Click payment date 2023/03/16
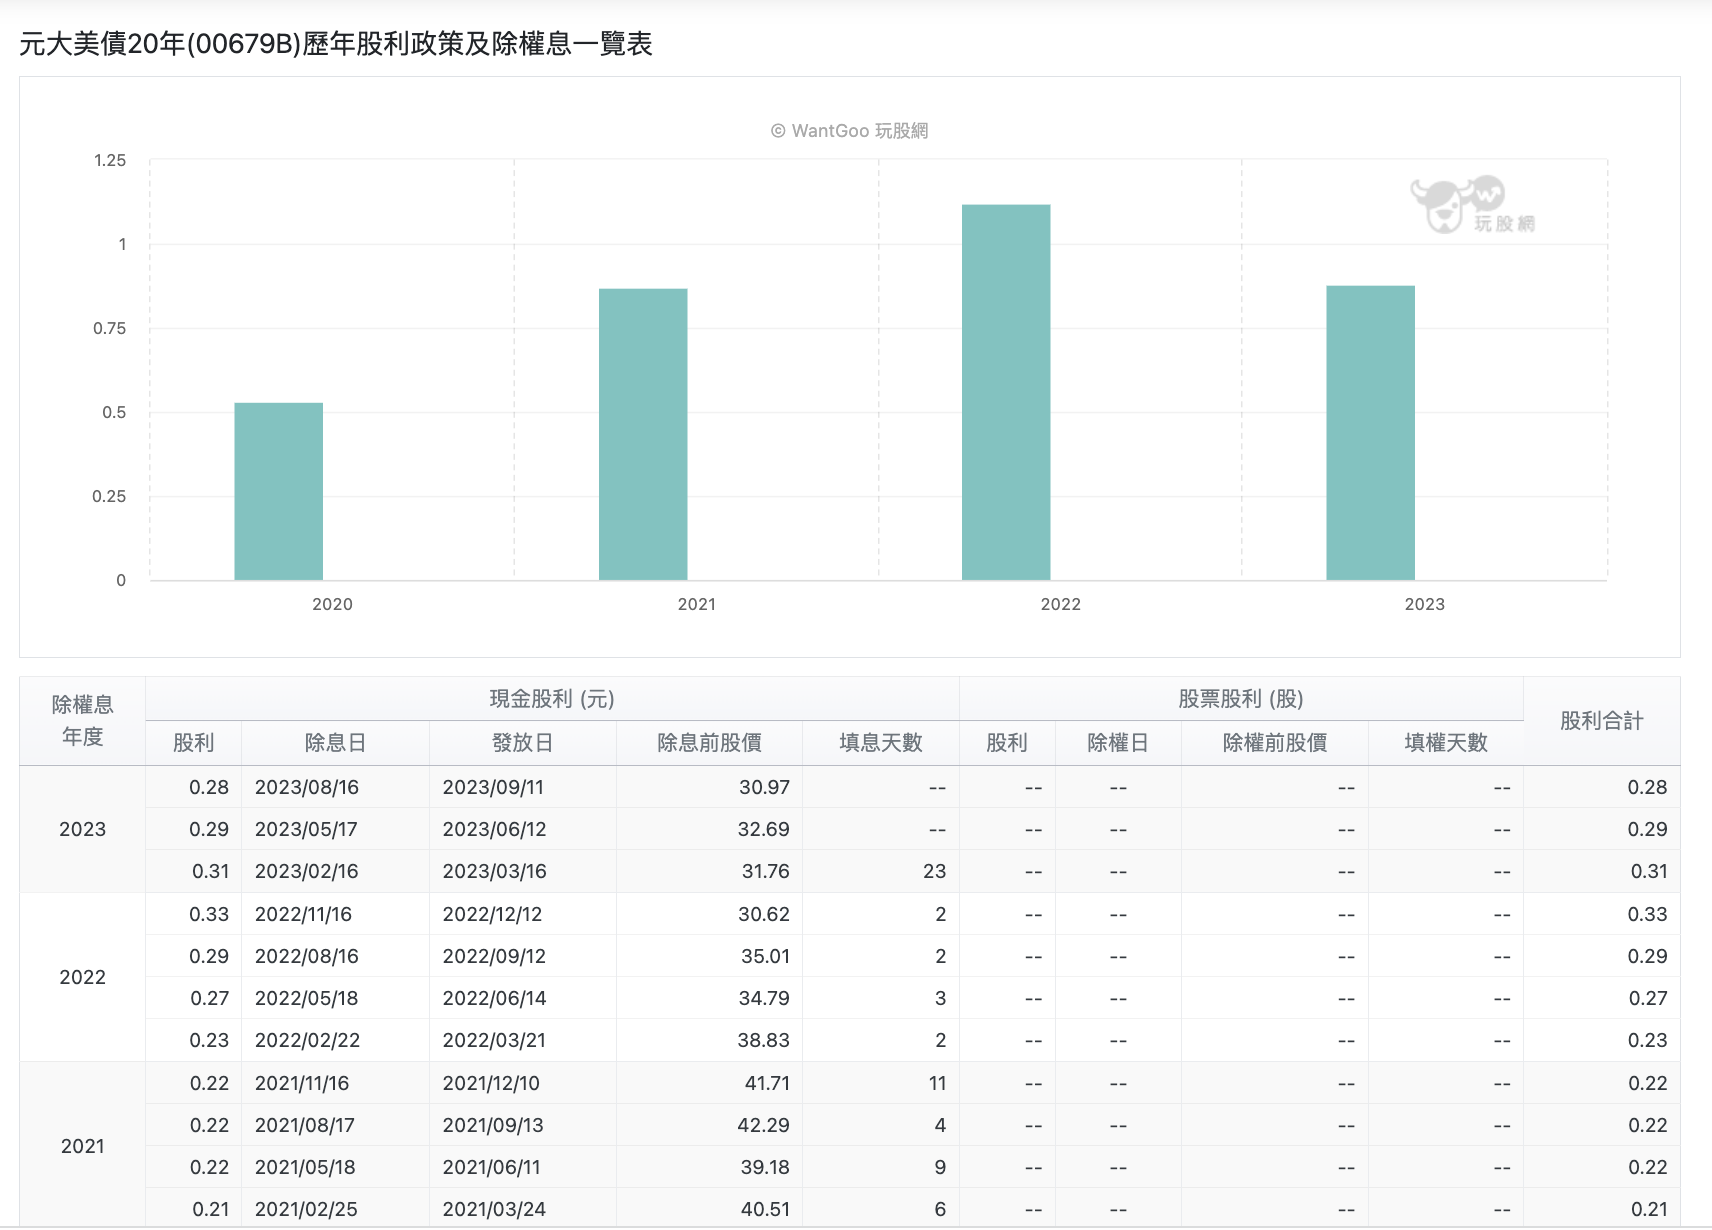This screenshot has height=1230, width=1712. [x=495, y=872]
